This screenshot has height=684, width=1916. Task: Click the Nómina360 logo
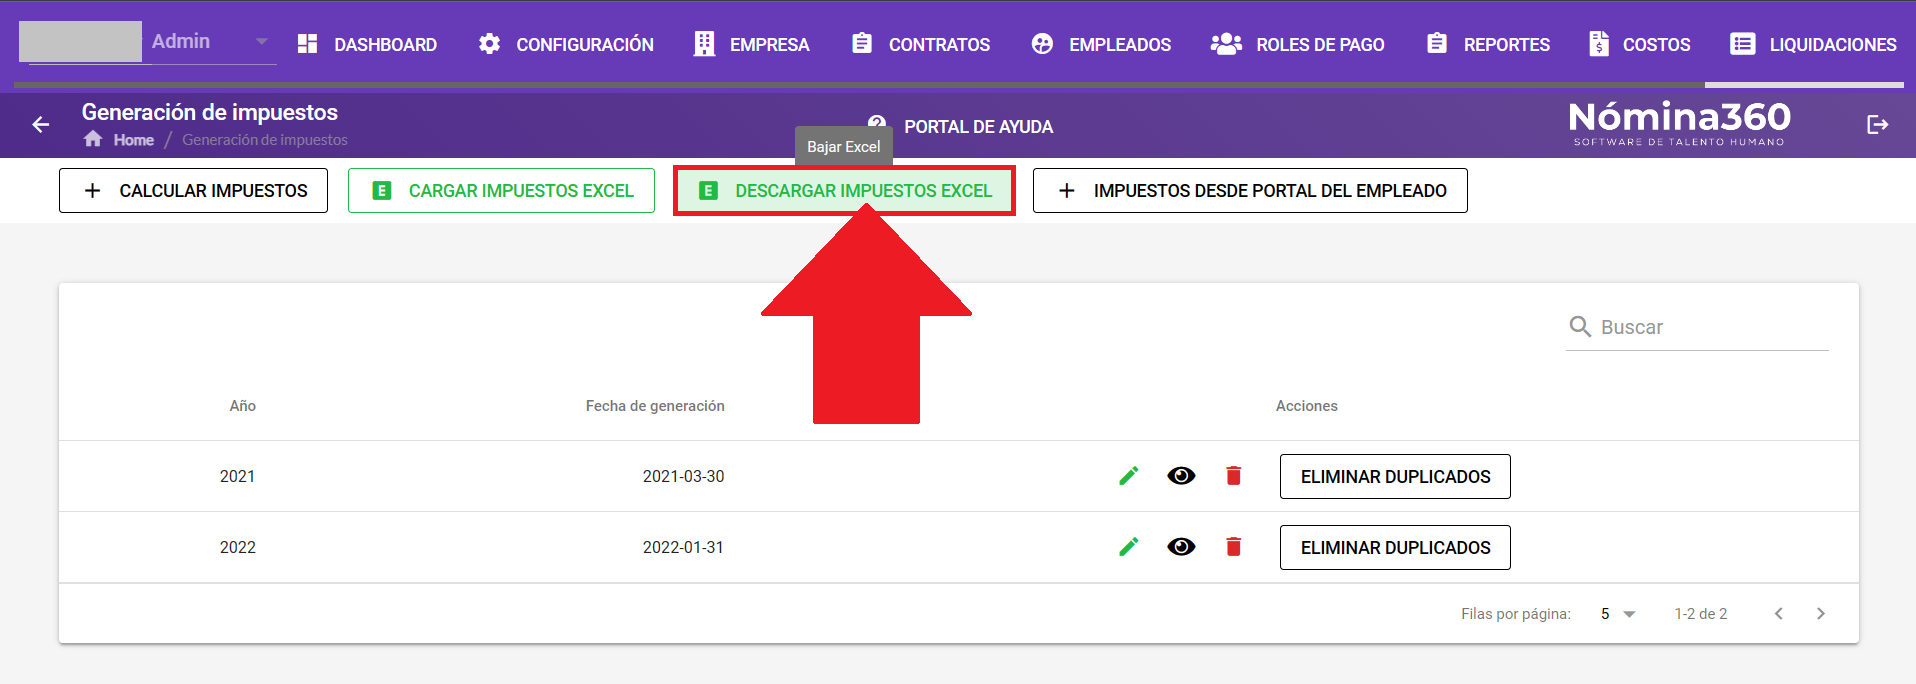[1679, 124]
